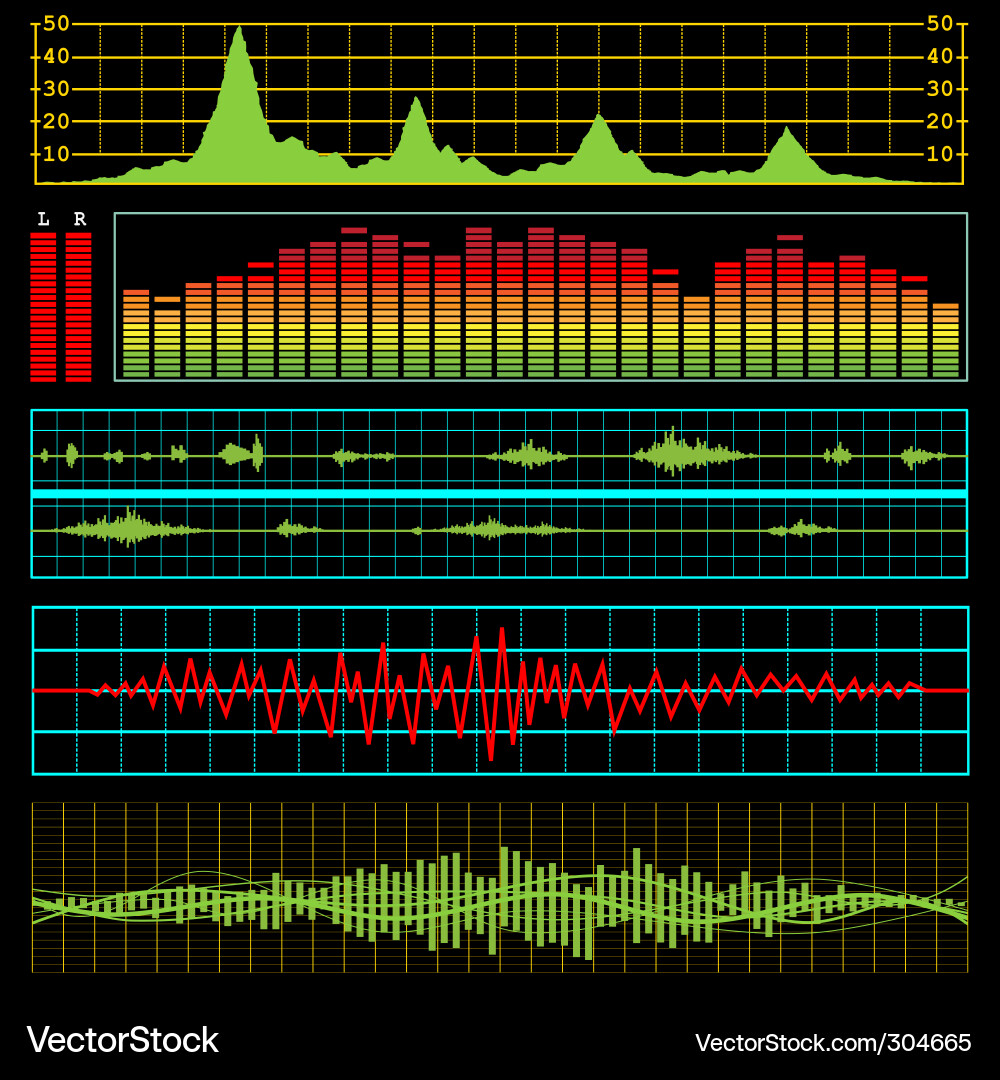Select the "R" channel label
1000x1080 pixels.
click(x=80, y=219)
